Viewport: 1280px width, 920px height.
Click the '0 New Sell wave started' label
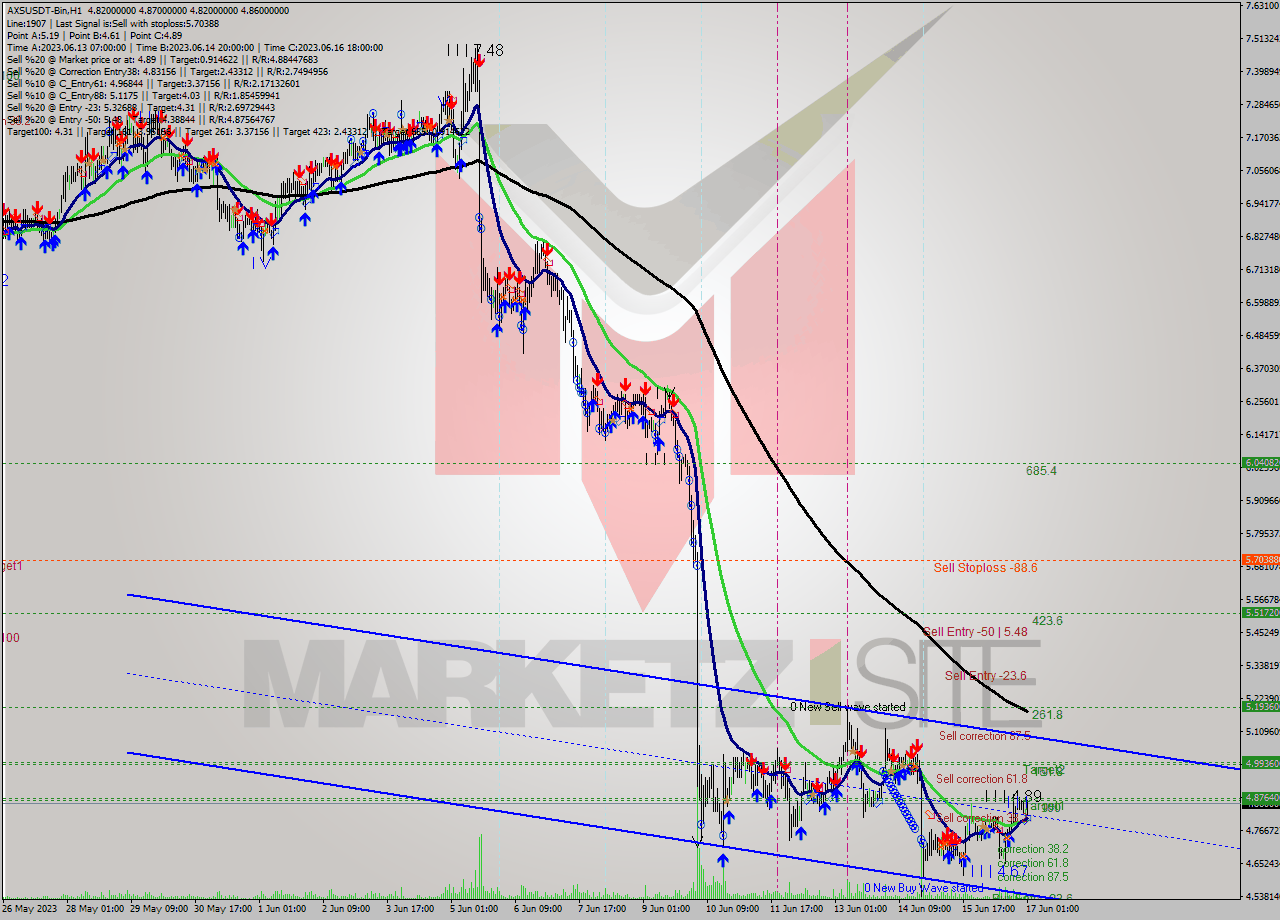(x=848, y=707)
